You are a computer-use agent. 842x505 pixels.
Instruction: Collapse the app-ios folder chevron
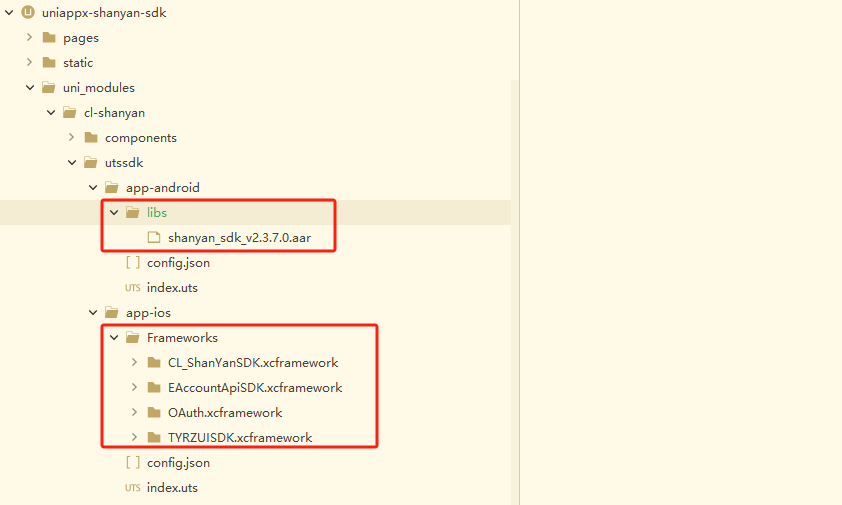(x=93, y=312)
